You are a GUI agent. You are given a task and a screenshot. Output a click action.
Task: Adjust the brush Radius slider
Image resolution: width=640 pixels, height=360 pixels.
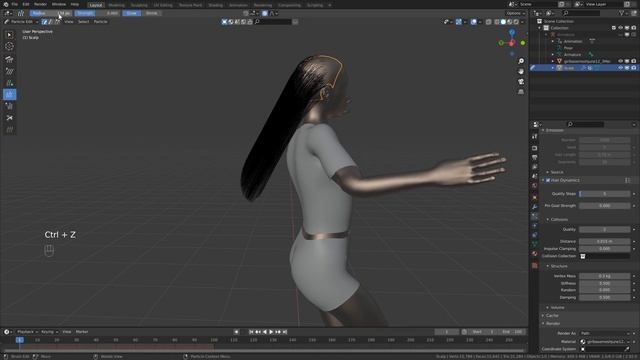[x=50, y=13]
